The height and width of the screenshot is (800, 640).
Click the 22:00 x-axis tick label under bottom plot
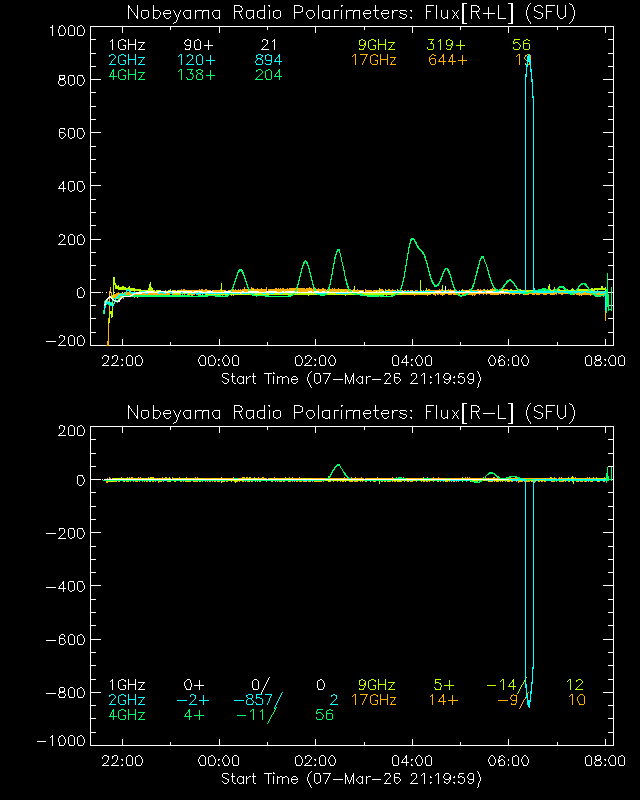tap(123, 762)
